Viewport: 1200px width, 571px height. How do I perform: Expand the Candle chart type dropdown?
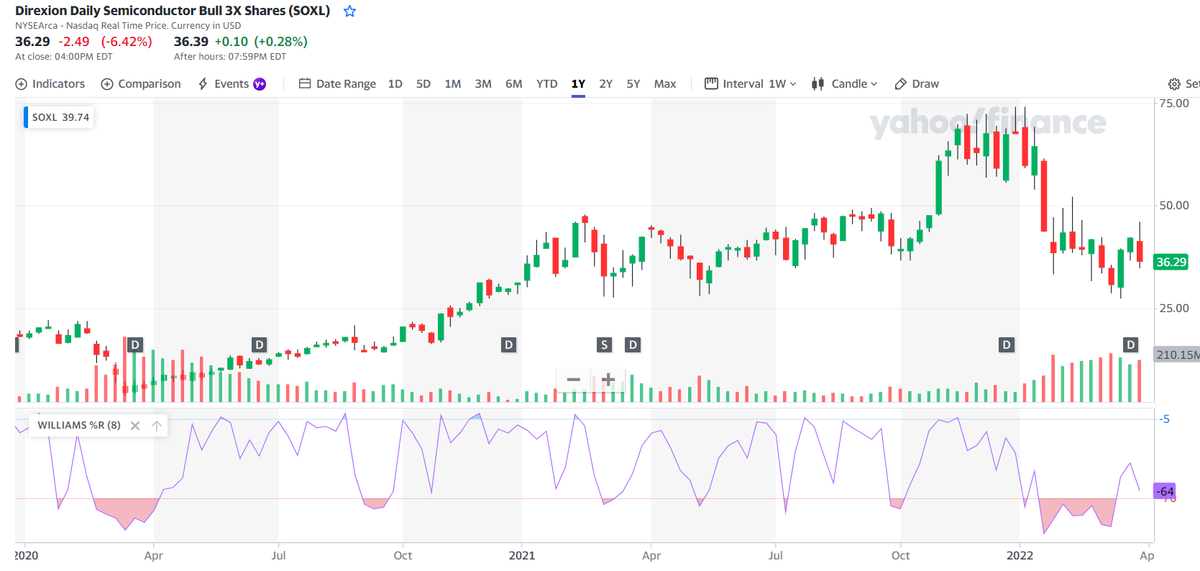[845, 84]
